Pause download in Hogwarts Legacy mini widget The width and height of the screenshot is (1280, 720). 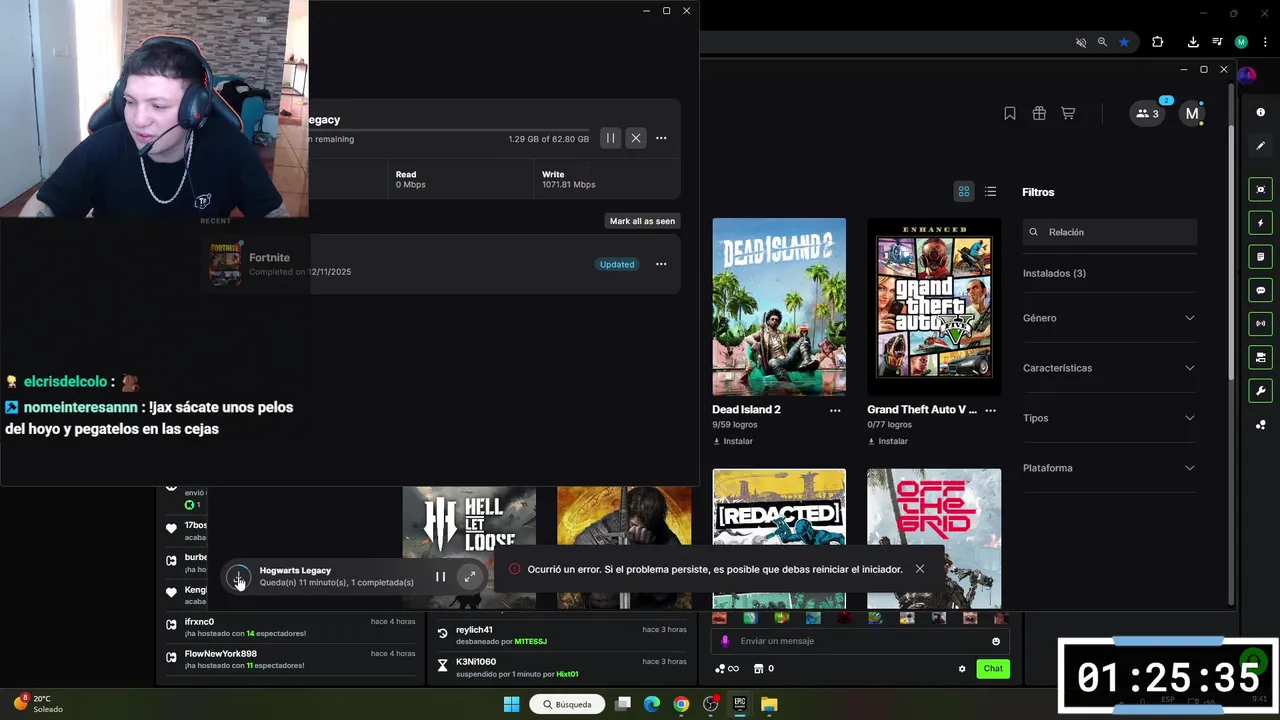point(440,576)
